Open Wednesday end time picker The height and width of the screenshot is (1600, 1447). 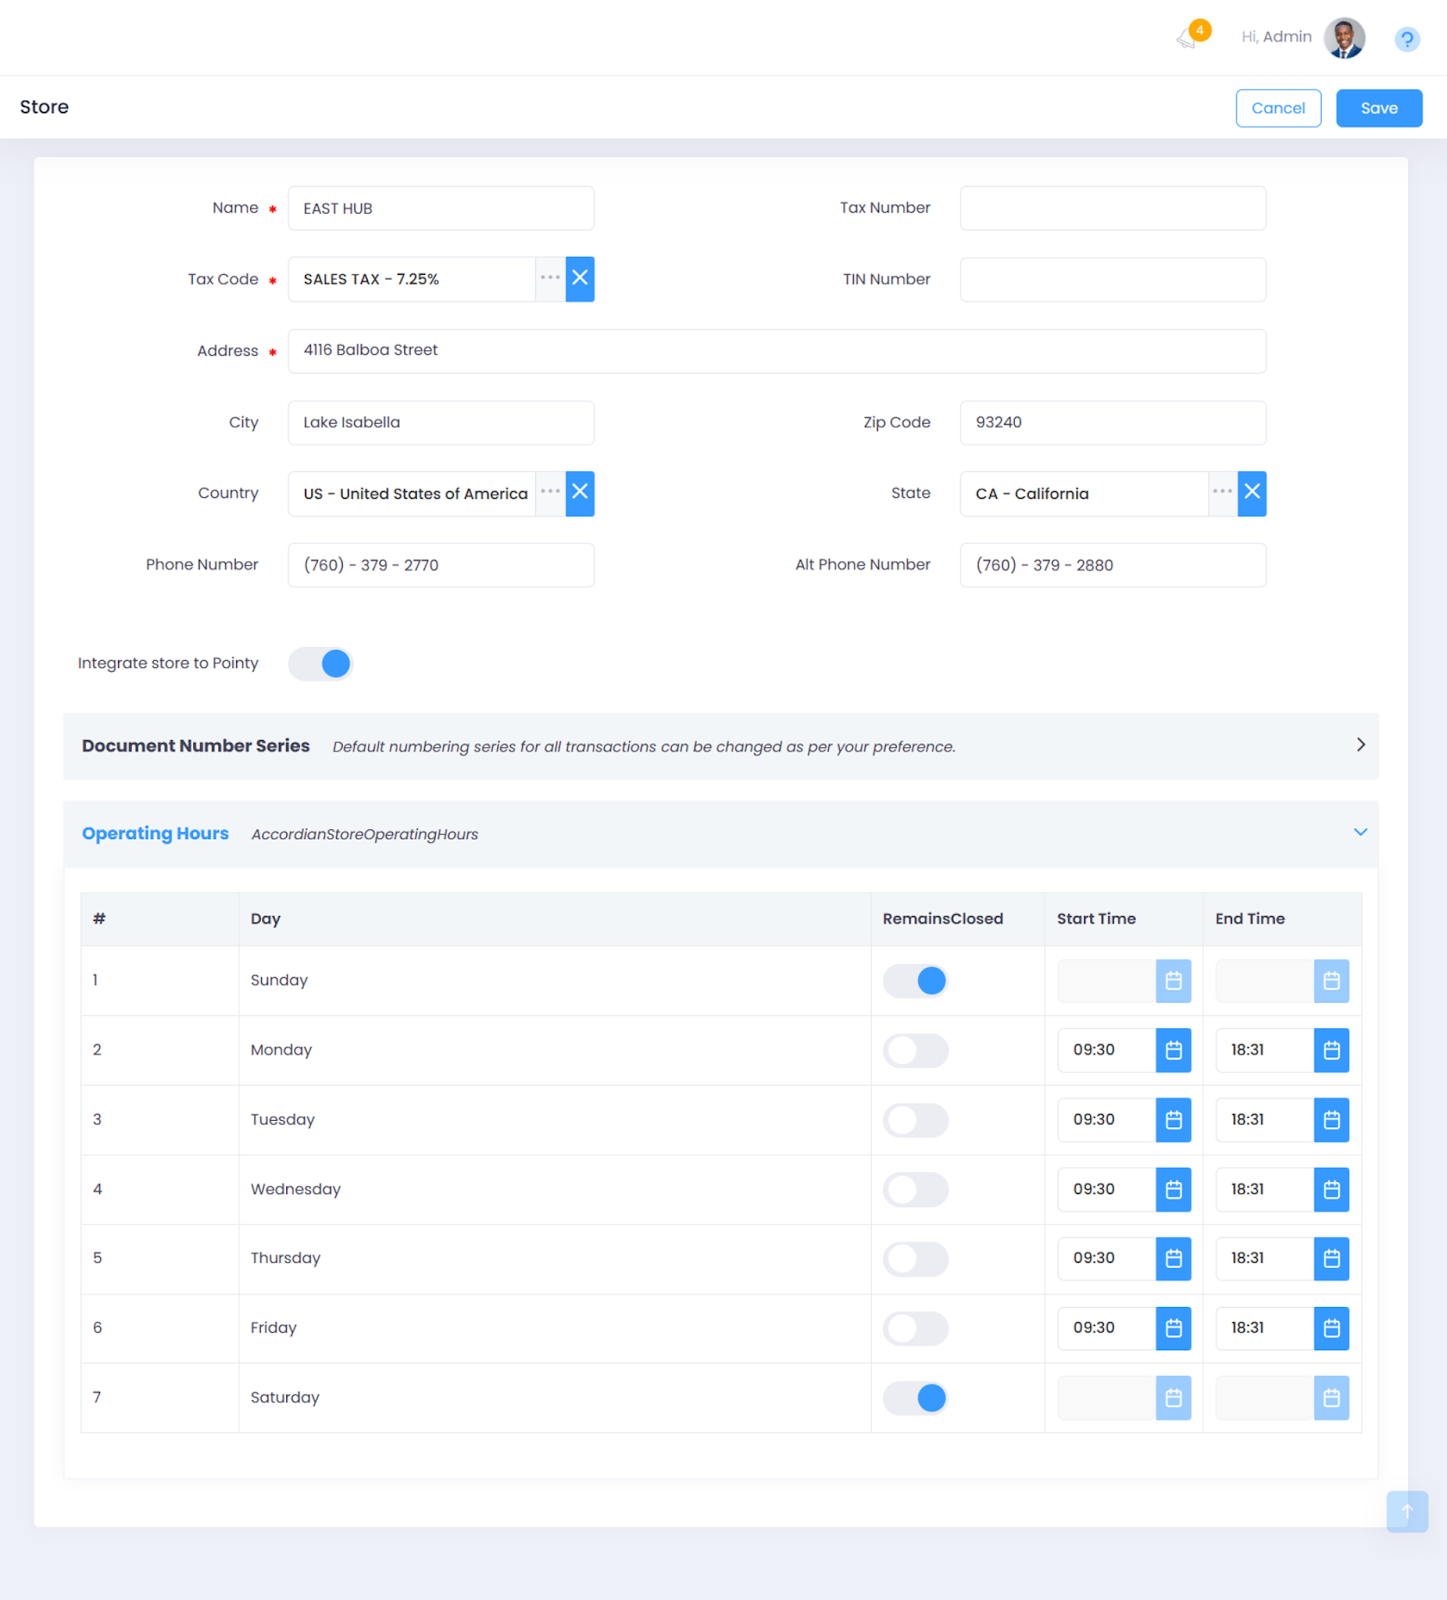tap(1331, 1189)
